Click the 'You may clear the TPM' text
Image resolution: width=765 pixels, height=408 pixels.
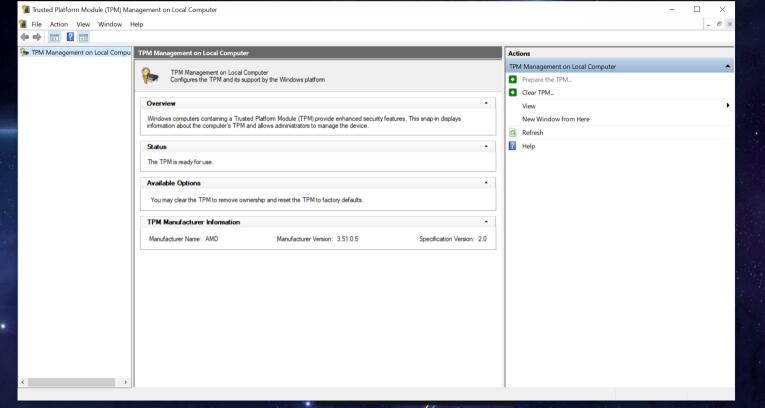pyautogui.click(x=257, y=200)
